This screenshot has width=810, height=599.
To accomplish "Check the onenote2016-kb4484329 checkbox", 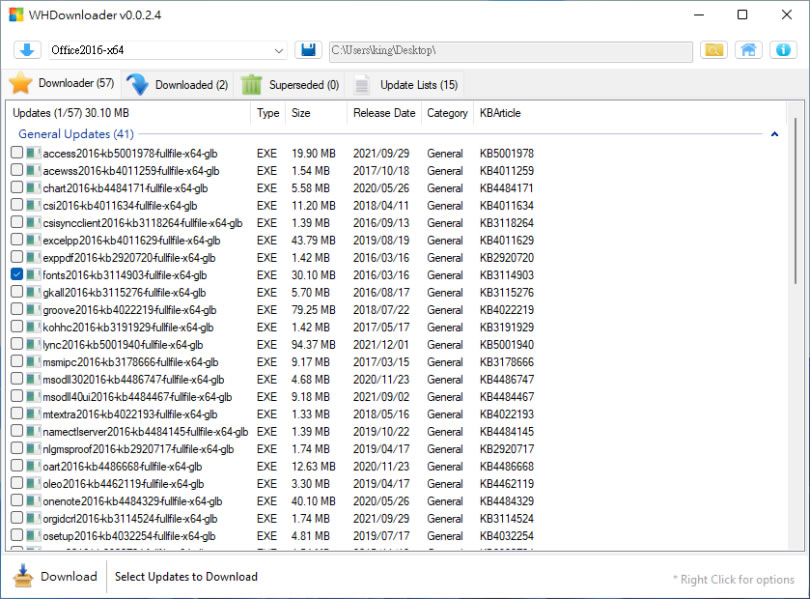I will click(17, 500).
